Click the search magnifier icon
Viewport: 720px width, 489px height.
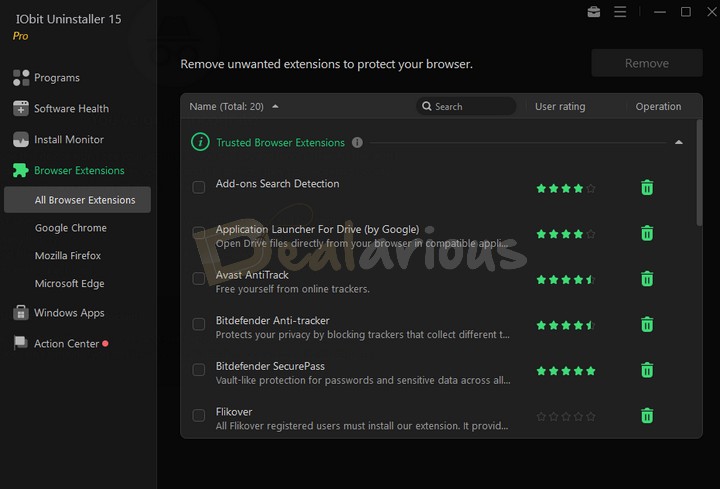pyautogui.click(x=427, y=106)
